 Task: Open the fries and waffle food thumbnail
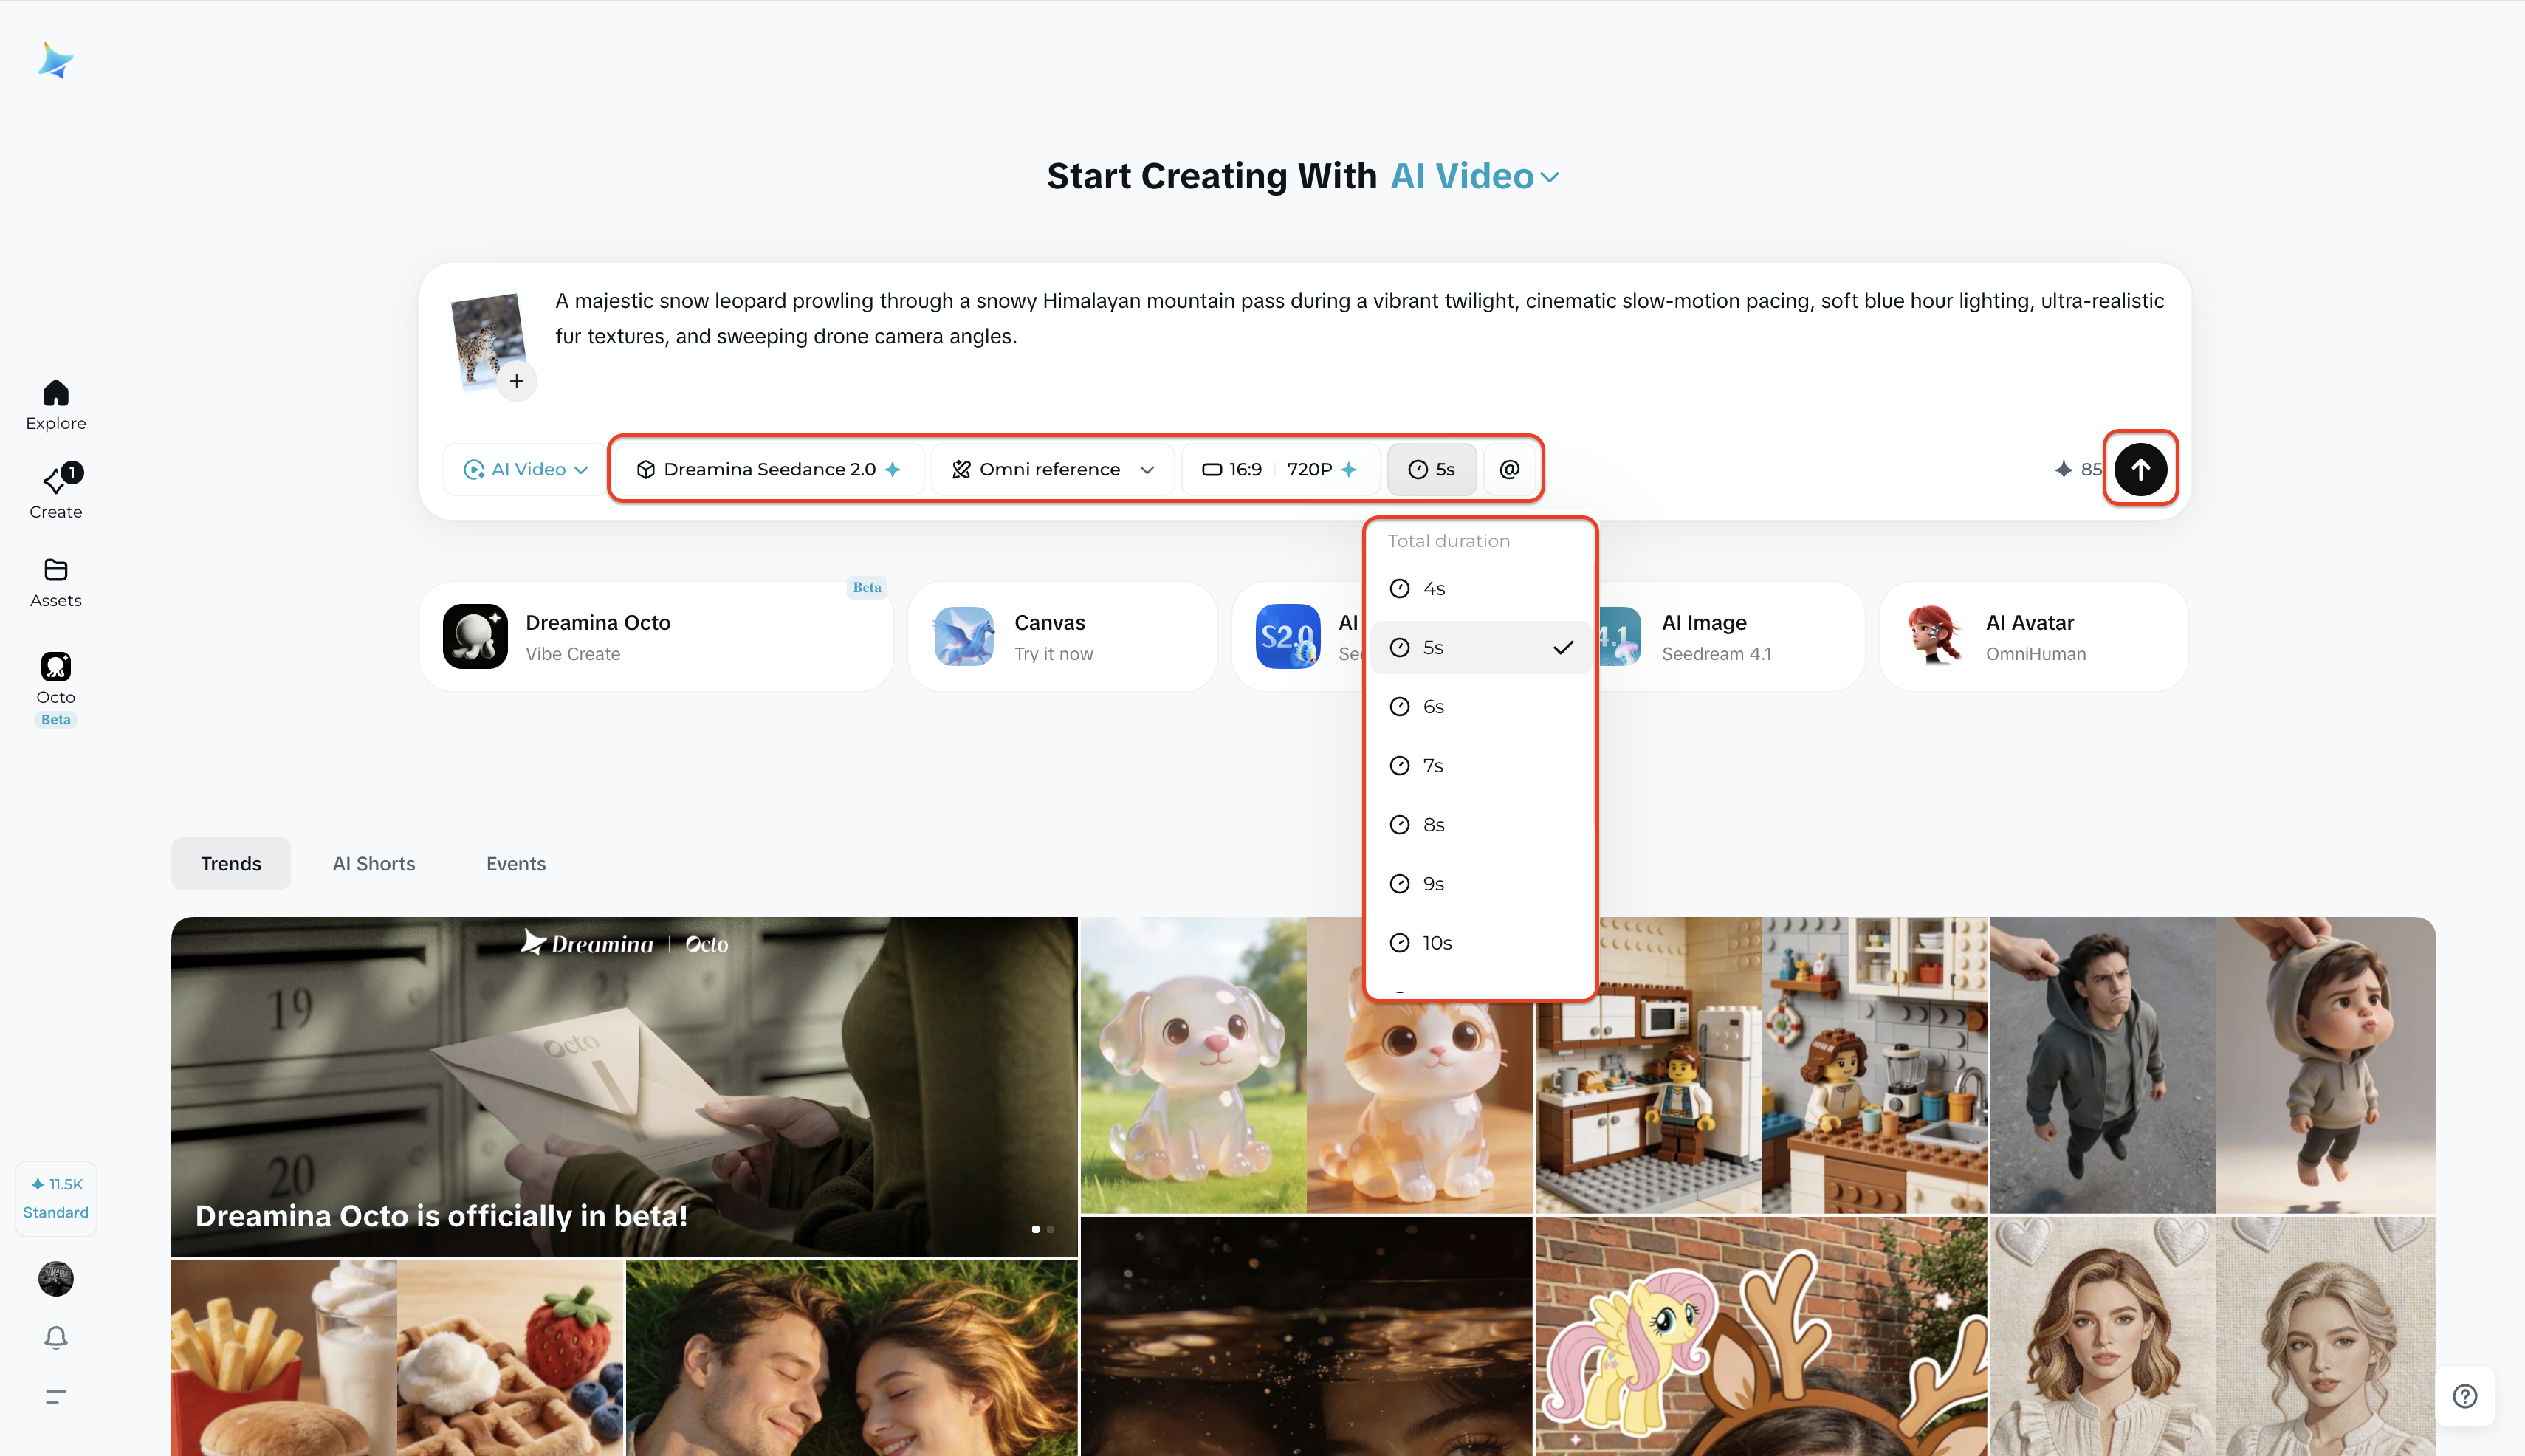pyautogui.click(x=397, y=1358)
